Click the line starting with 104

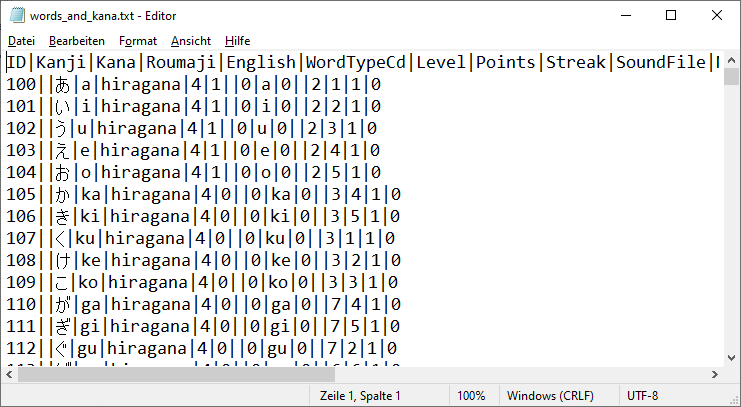(194, 172)
